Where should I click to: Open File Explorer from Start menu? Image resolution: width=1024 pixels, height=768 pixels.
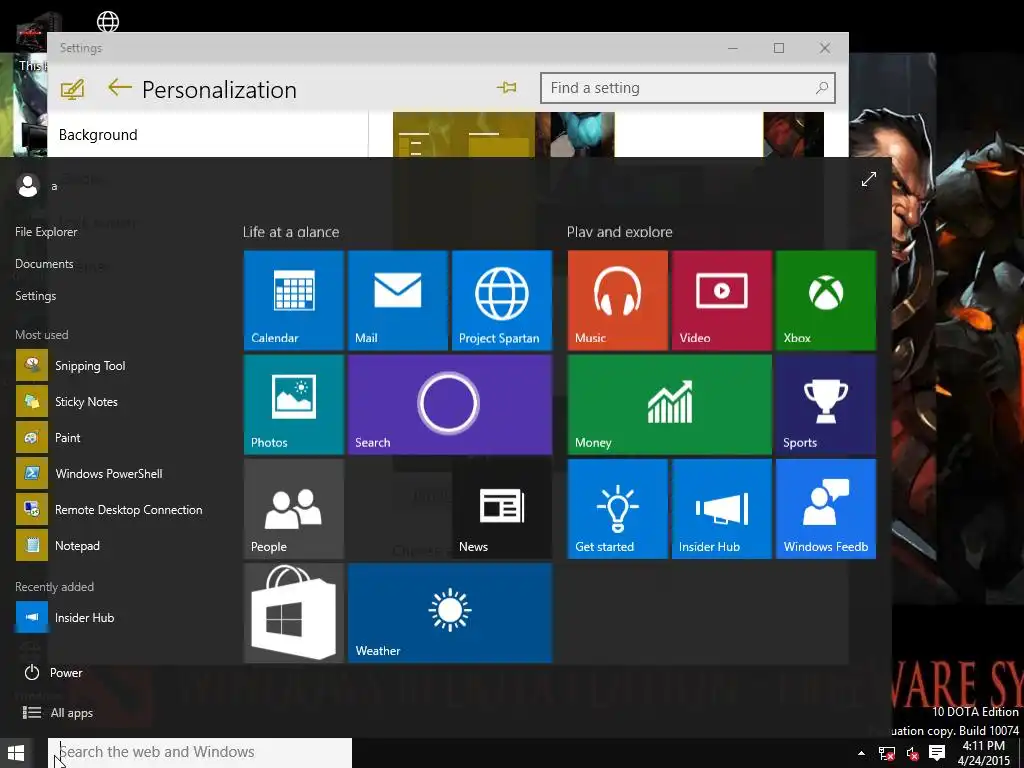pyautogui.click(x=46, y=232)
